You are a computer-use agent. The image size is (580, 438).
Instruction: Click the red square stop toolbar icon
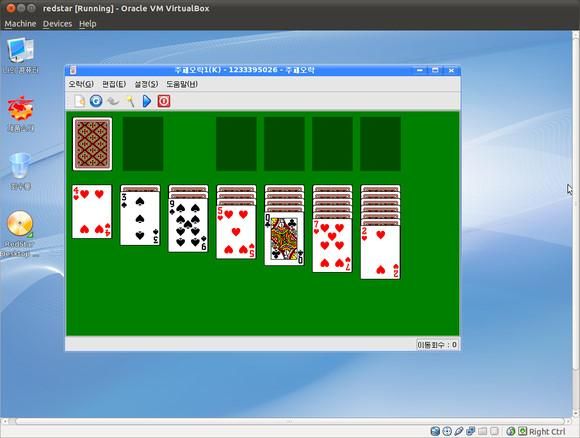click(164, 101)
